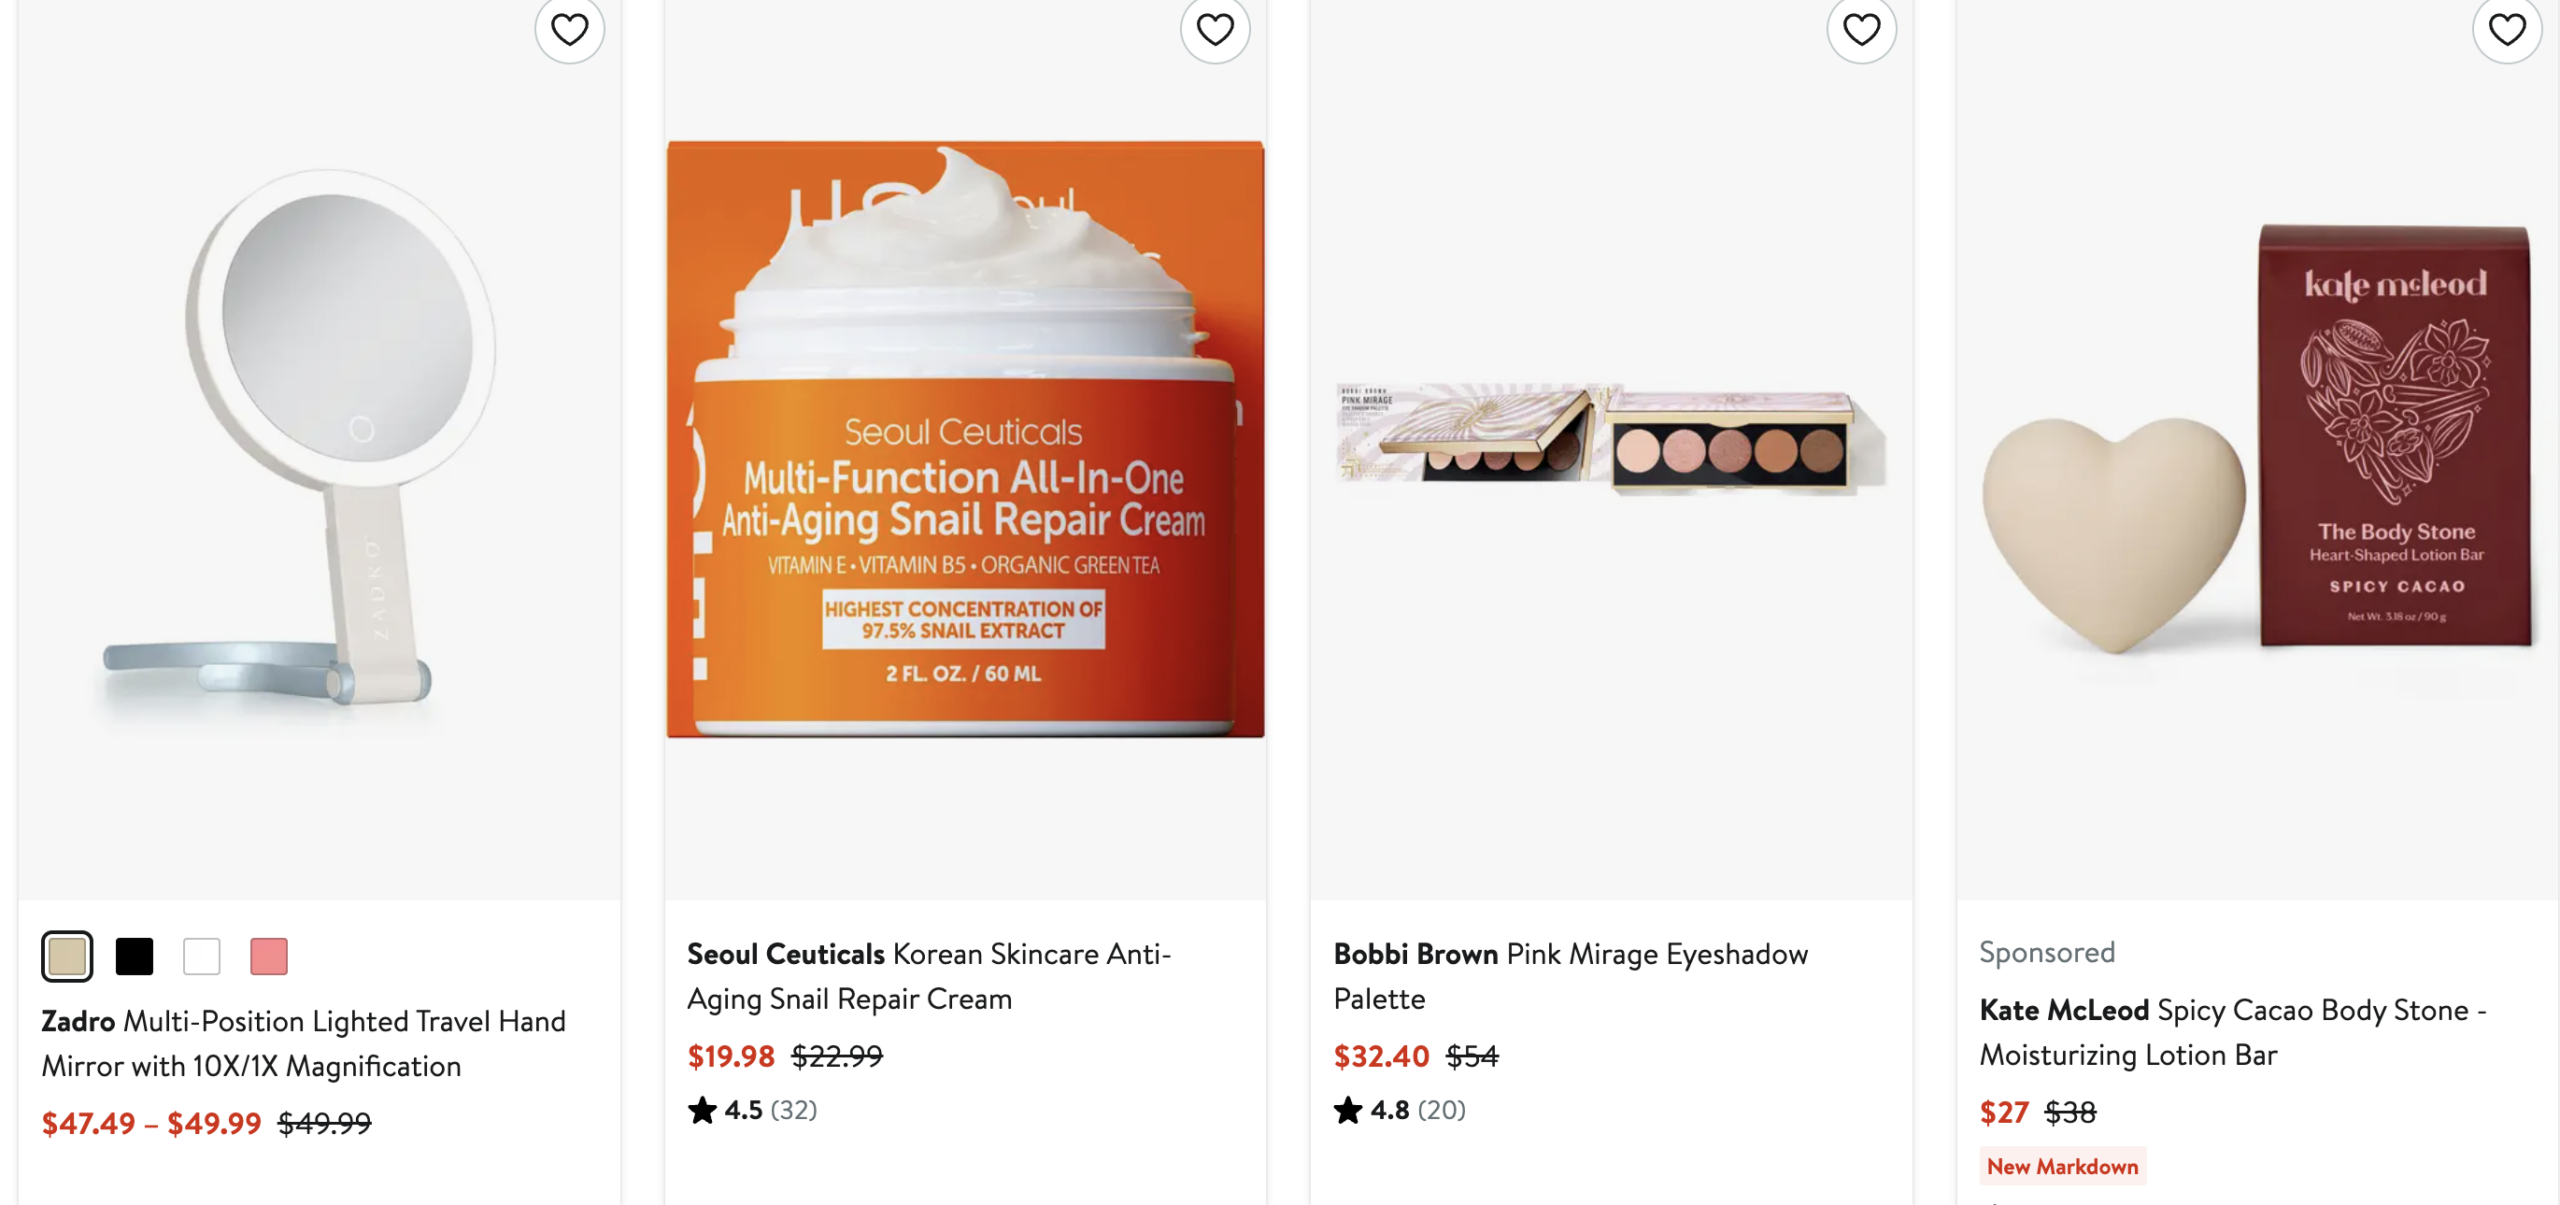Click the eyeshadow palette product image
The height and width of the screenshot is (1205, 2560).
click(1611, 440)
